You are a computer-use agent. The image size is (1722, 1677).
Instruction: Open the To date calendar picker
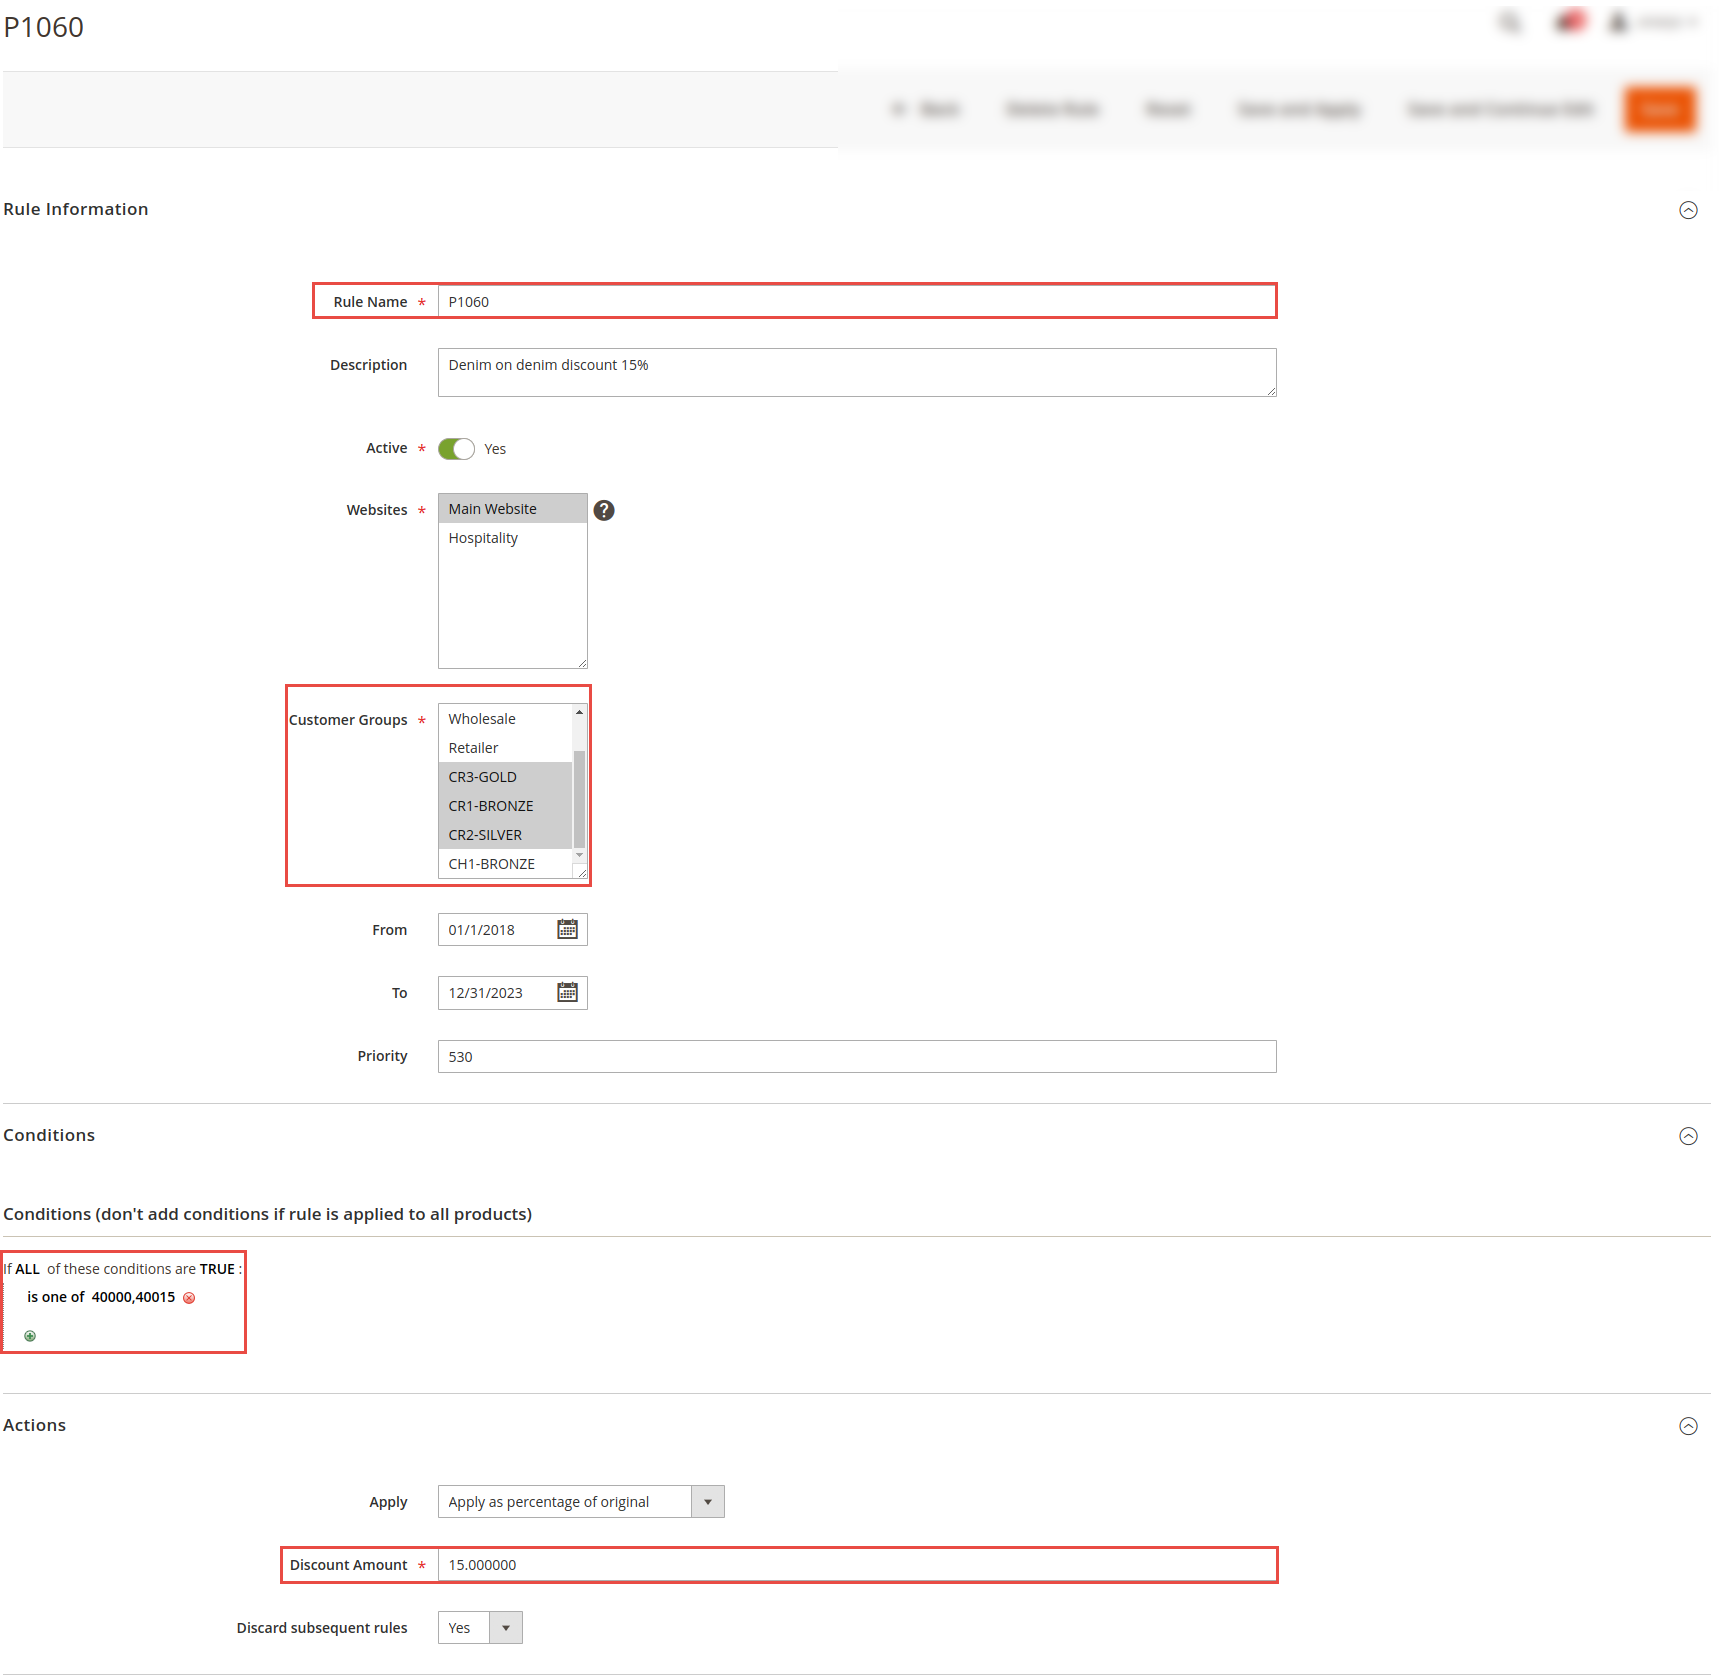point(567,992)
